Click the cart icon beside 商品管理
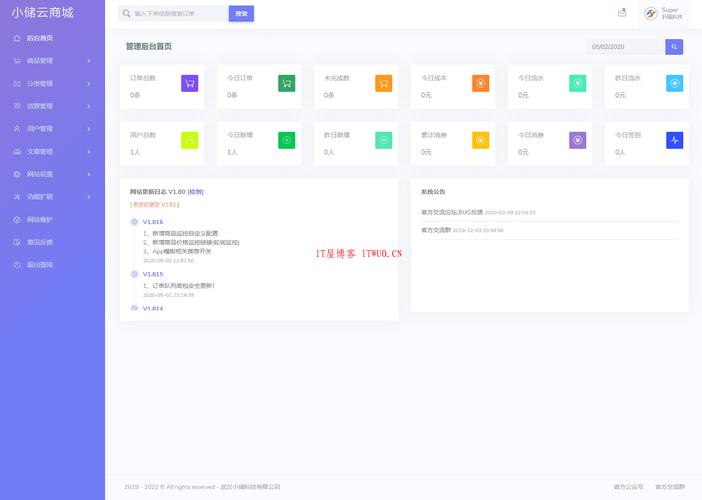Viewport: 702px width, 500px height. 17,61
